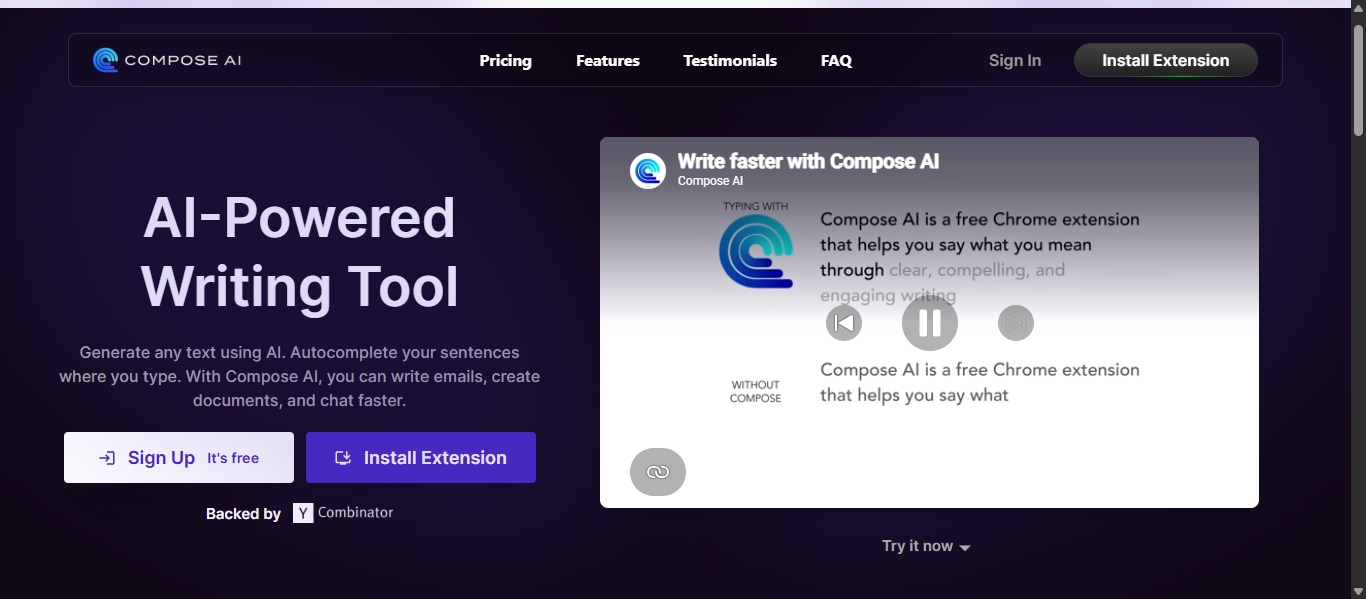Skip forward in the demo video

pyautogui.click(x=1015, y=322)
